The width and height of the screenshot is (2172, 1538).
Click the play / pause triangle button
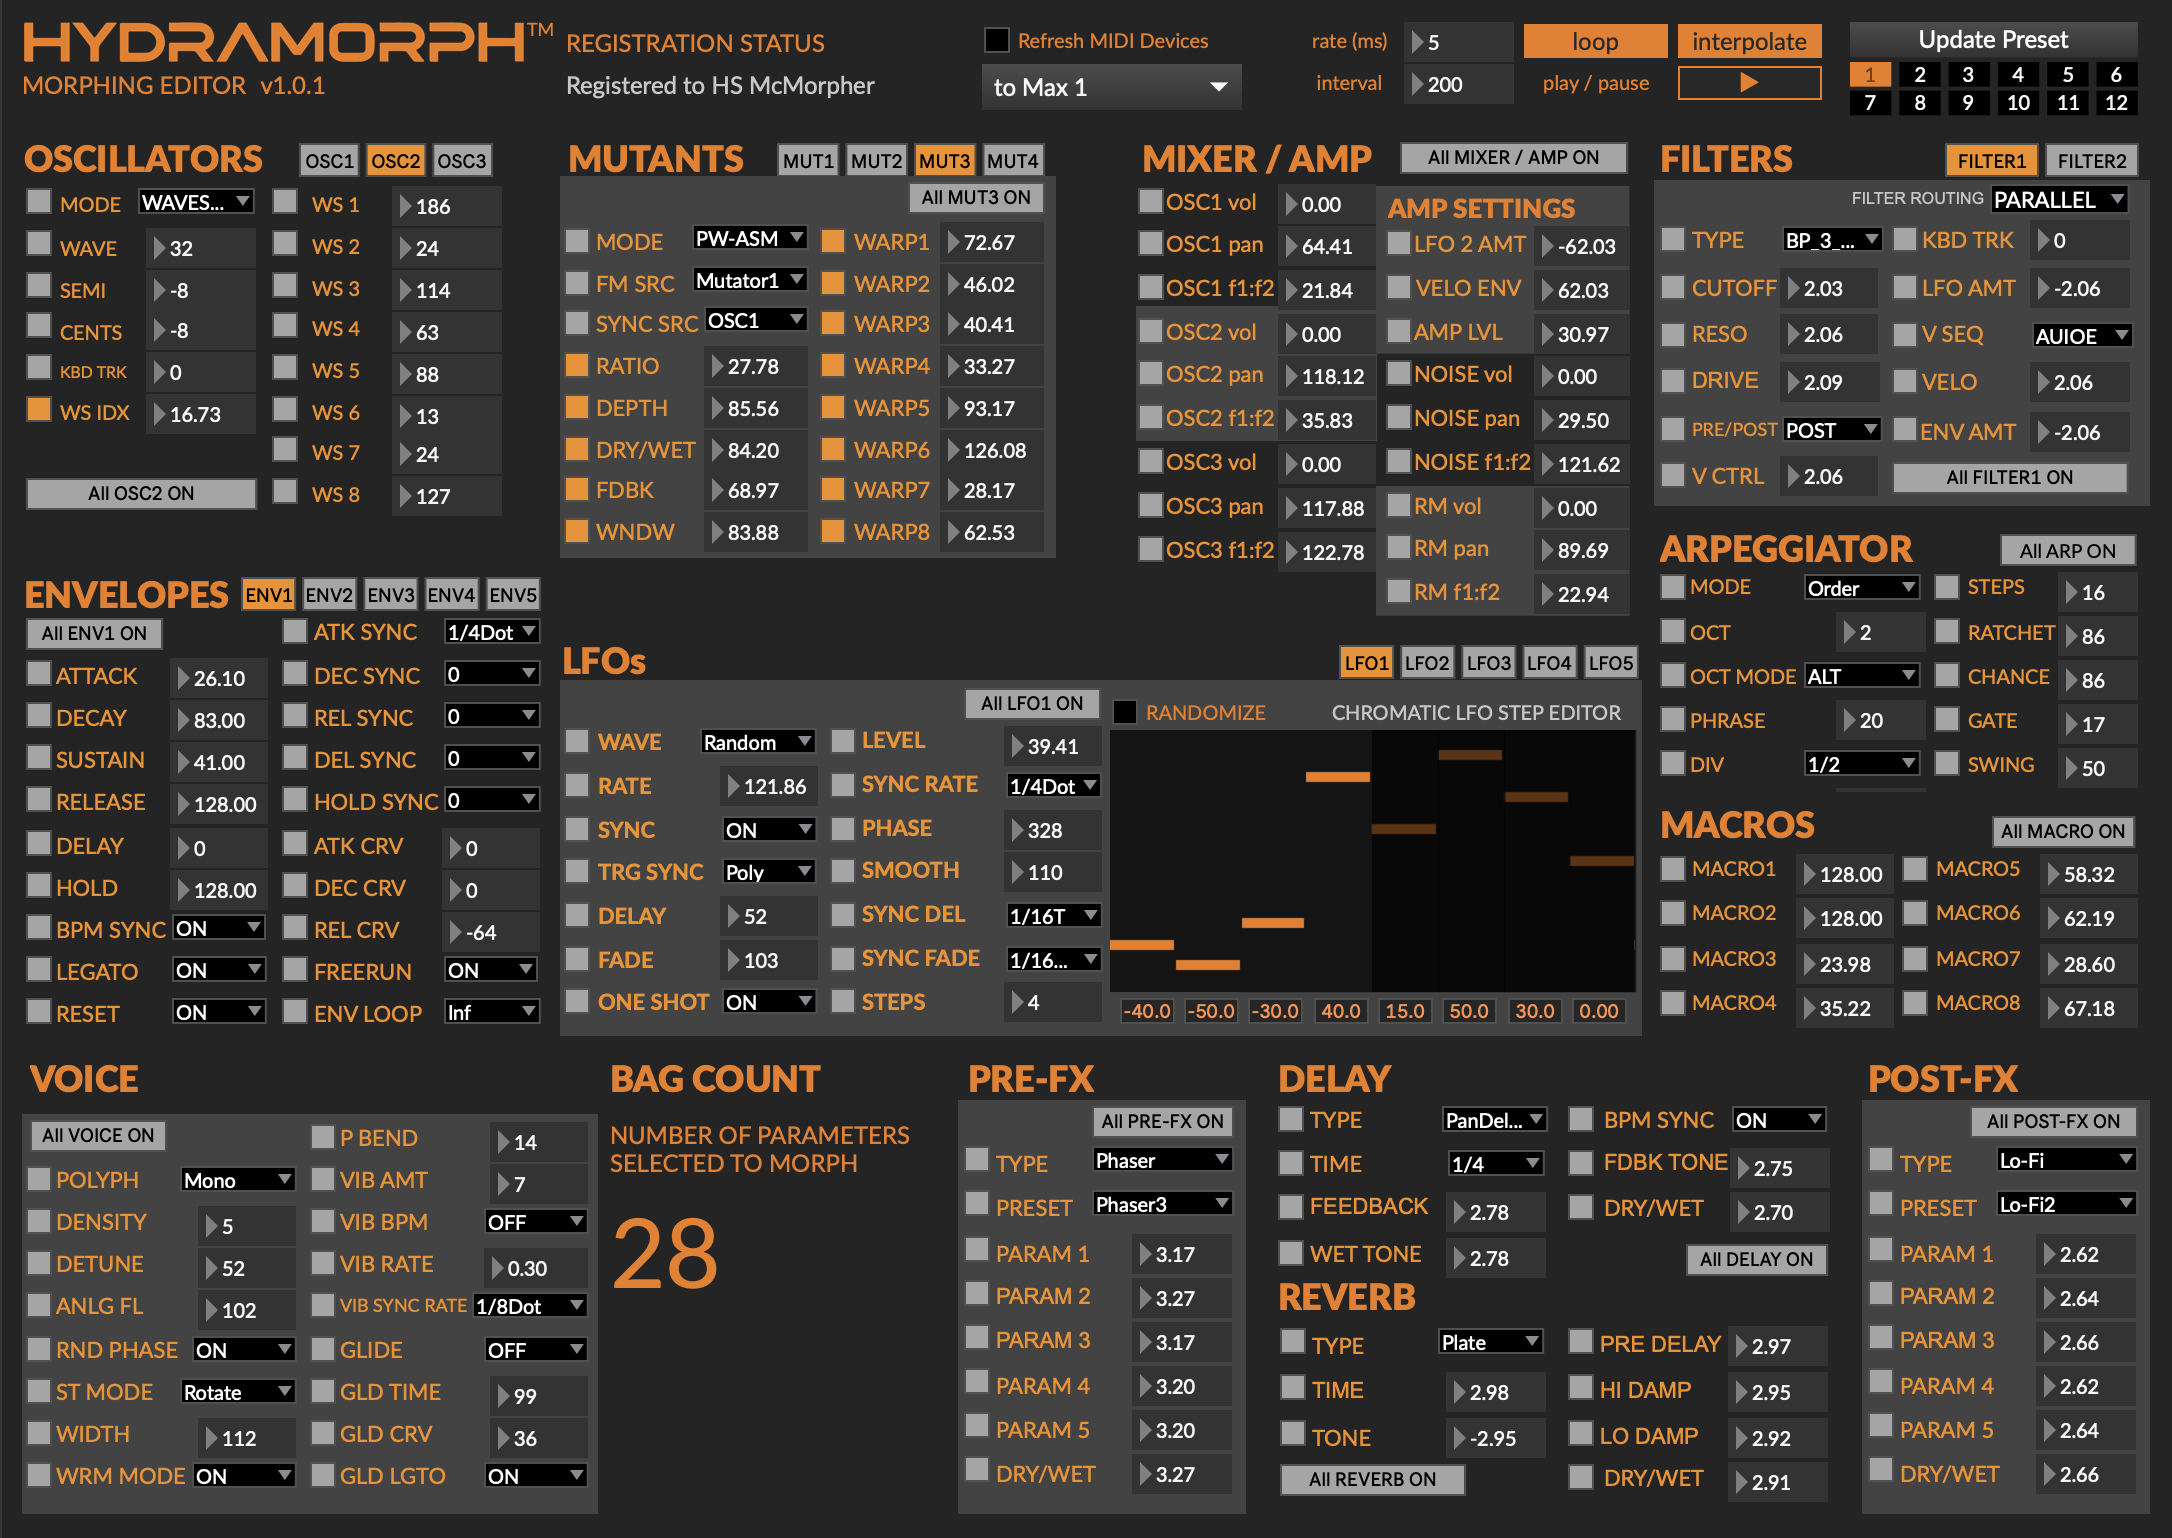[x=1749, y=83]
